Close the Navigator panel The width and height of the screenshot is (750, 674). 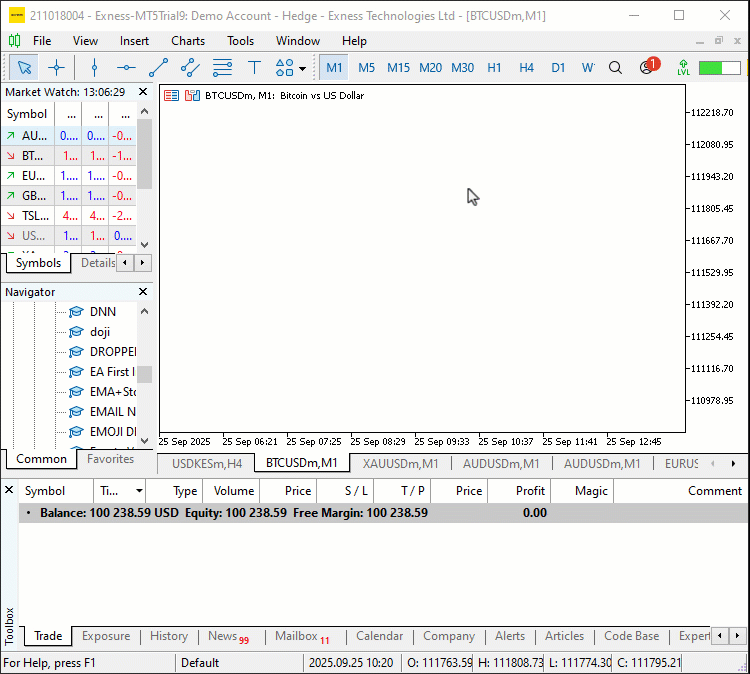(x=143, y=292)
